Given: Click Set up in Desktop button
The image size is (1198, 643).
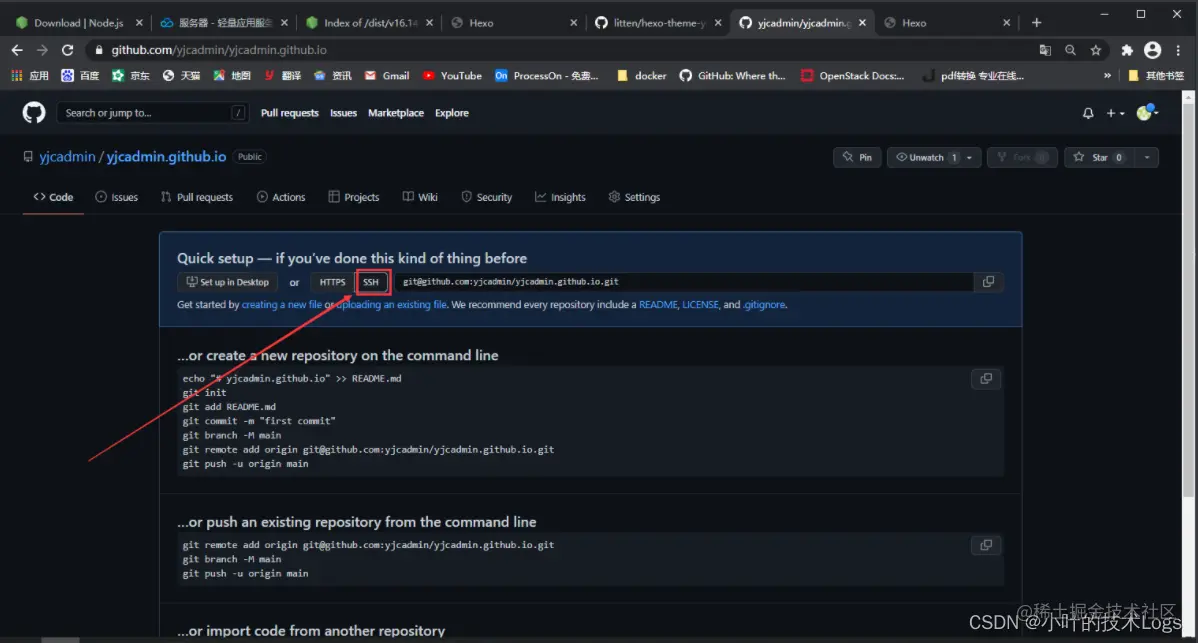Looking at the screenshot, I should 228,282.
